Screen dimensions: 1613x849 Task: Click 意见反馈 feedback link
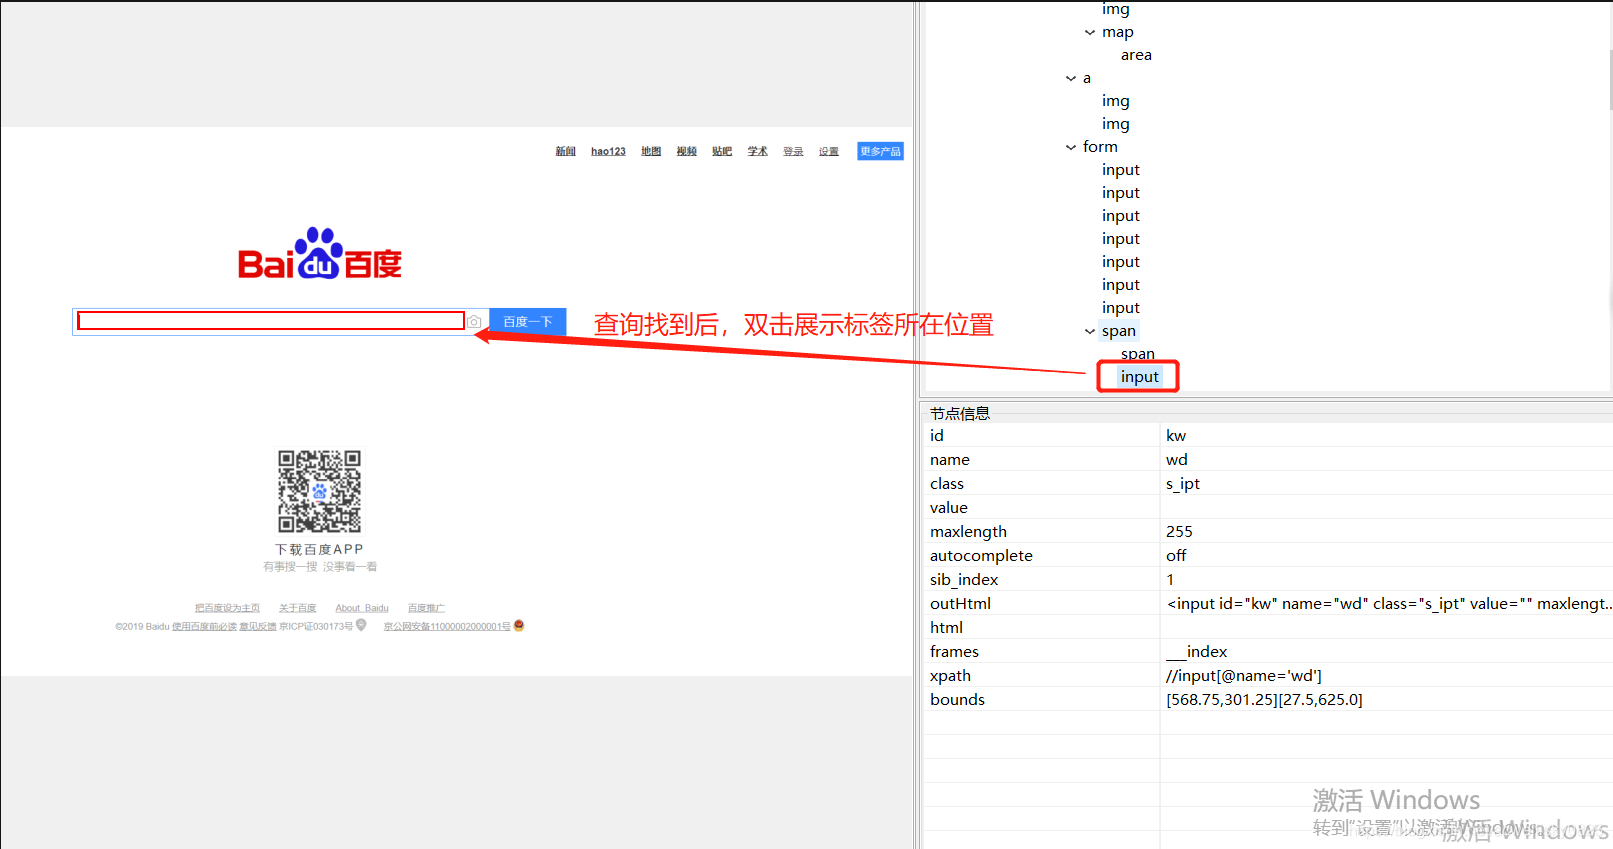click(258, 627)
